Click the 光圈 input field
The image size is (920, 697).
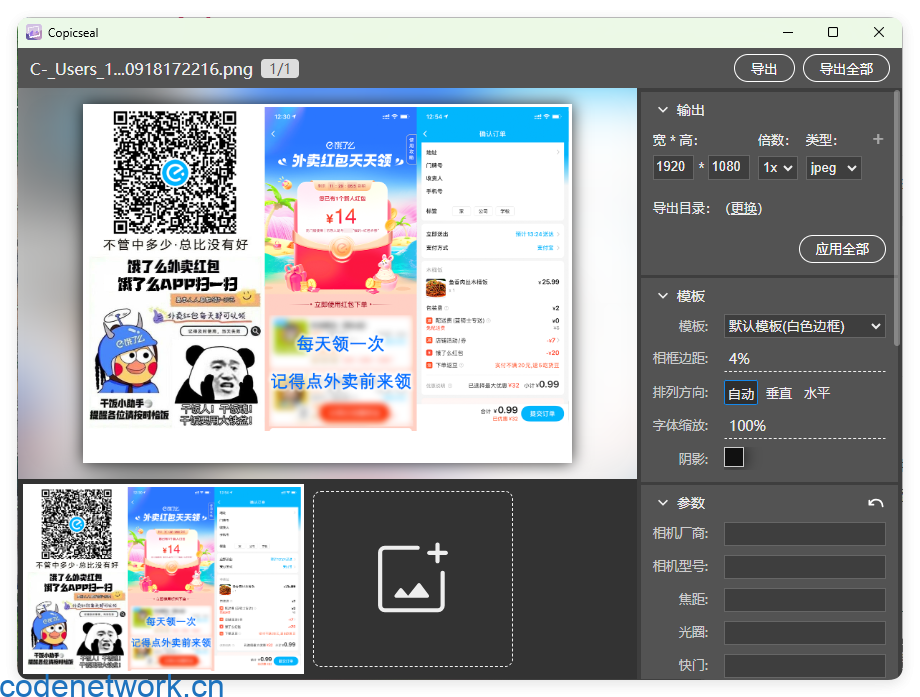804,632
